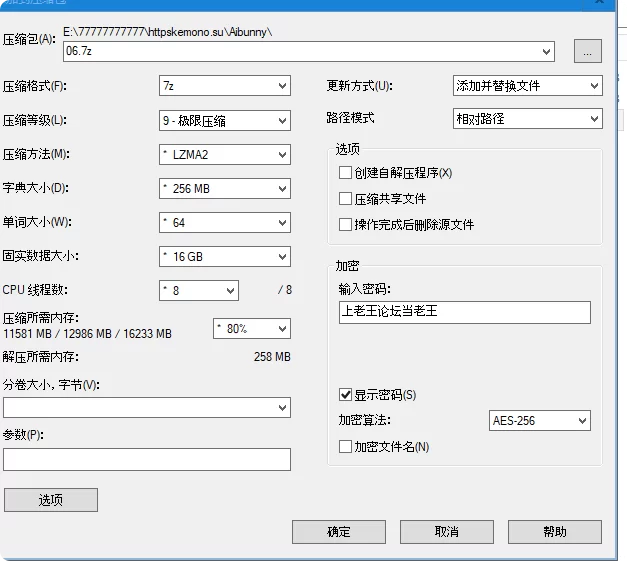
Task: Enable 创建自解压程序 checkbox
Action: click(345, 173)
